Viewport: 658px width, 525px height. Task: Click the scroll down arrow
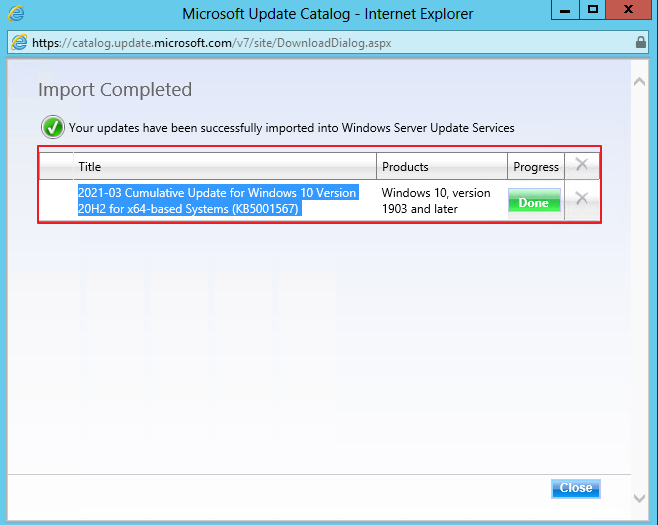coord(639,498)
